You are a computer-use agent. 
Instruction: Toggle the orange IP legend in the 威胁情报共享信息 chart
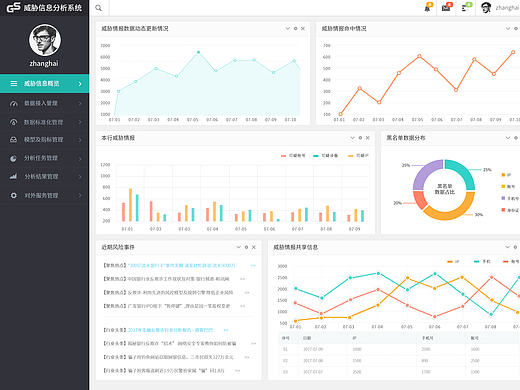(453, 262)
